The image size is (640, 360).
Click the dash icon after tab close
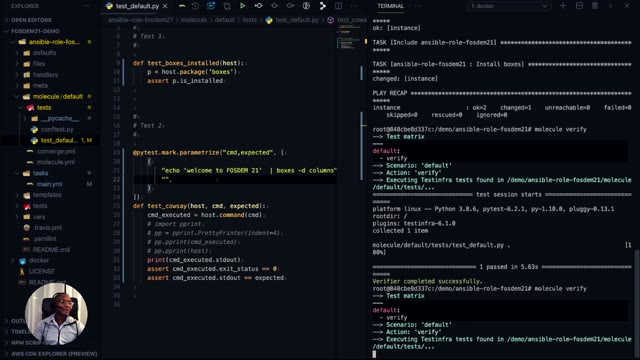tap(182, 6)
